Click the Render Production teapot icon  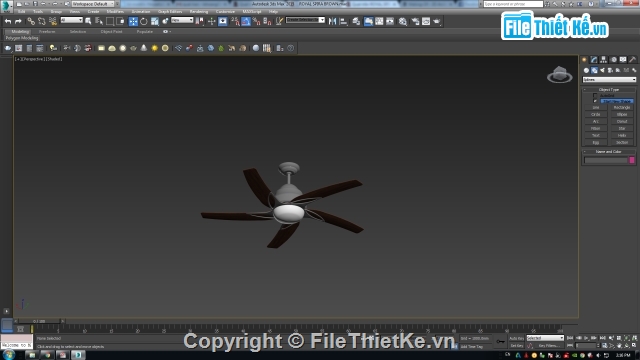437,21
